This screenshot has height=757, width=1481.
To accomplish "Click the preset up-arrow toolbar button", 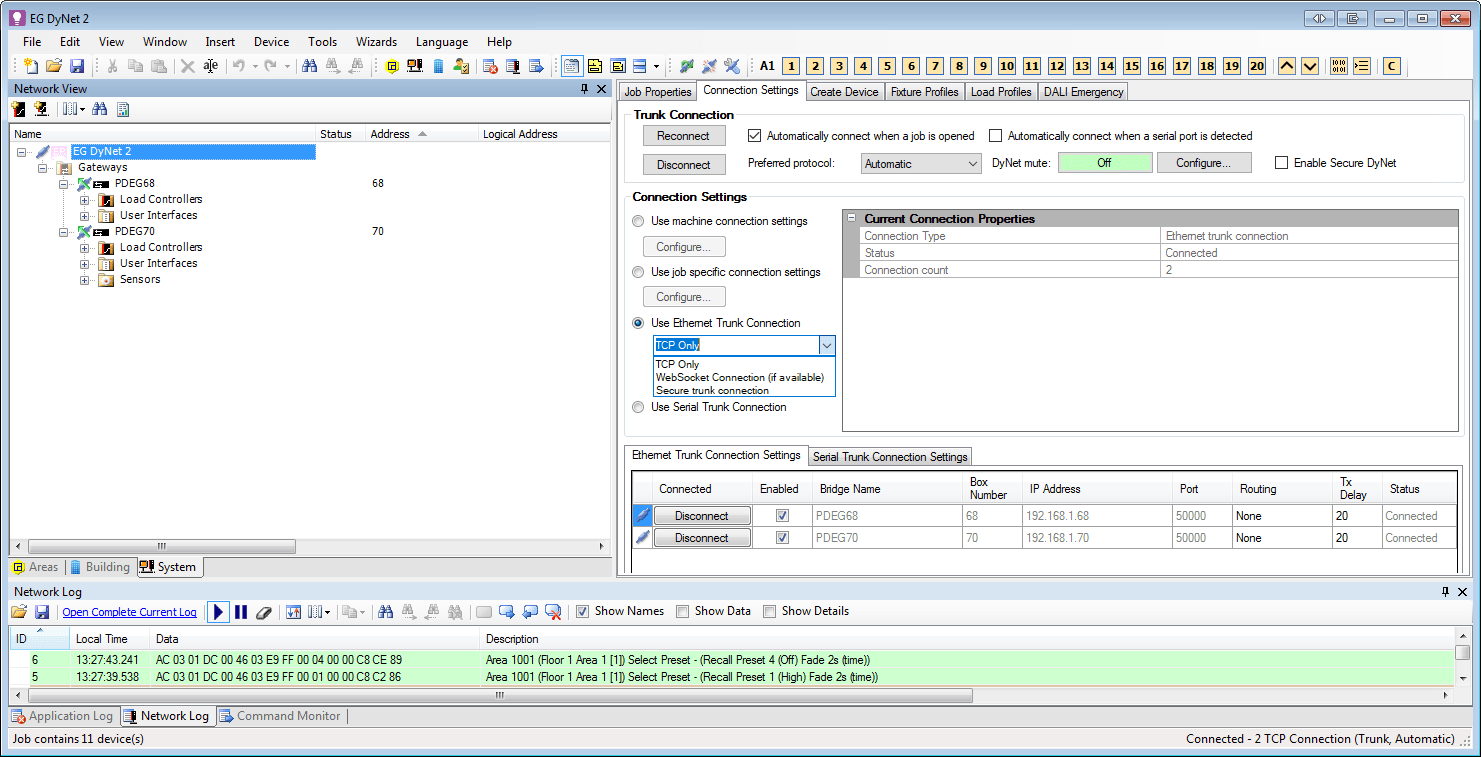I will point(1287,66).
